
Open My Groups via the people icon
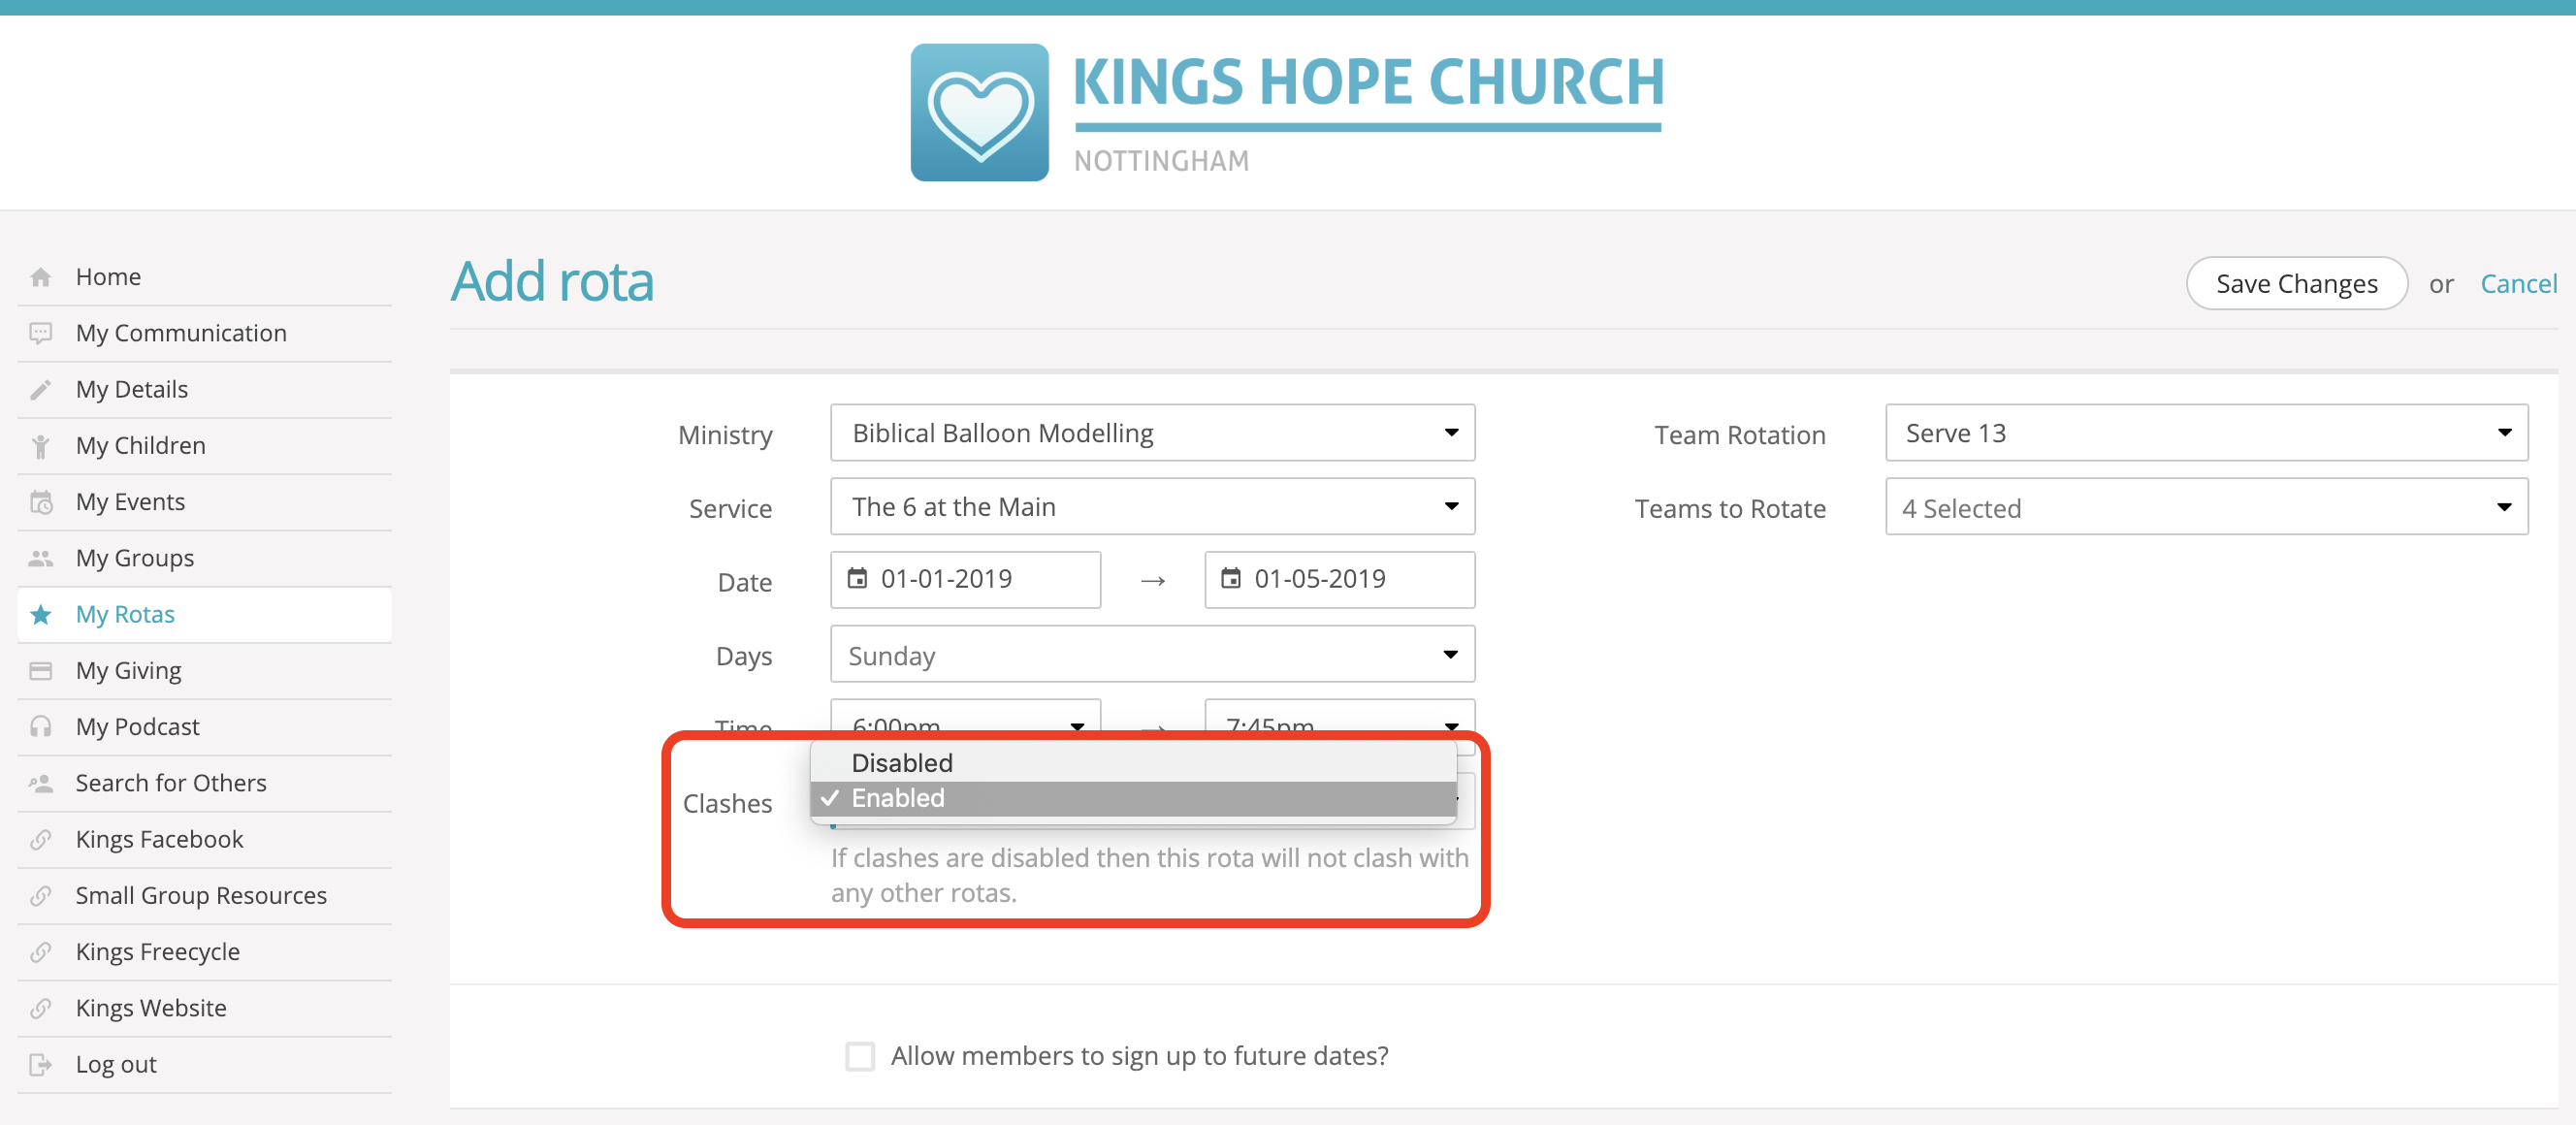42,558
